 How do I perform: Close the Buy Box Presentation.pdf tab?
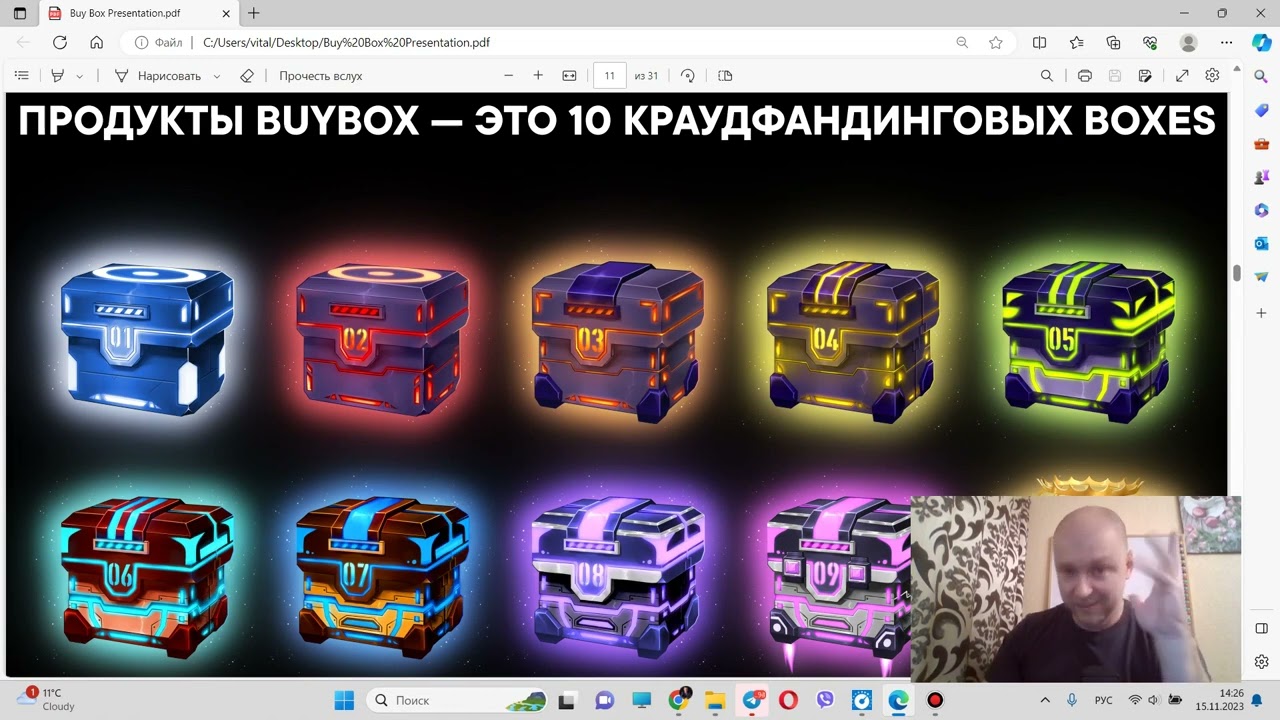click(x=226, y=14)
